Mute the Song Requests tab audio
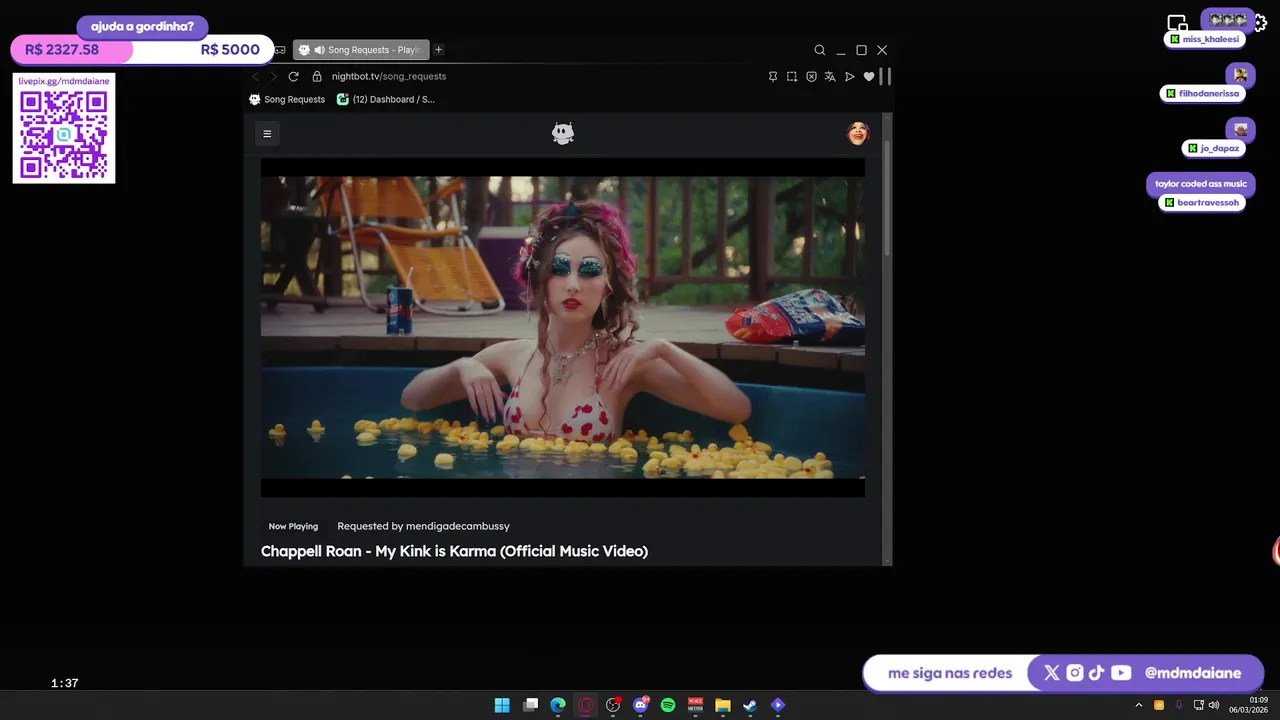1280x720 pixels. coord(319,50)
